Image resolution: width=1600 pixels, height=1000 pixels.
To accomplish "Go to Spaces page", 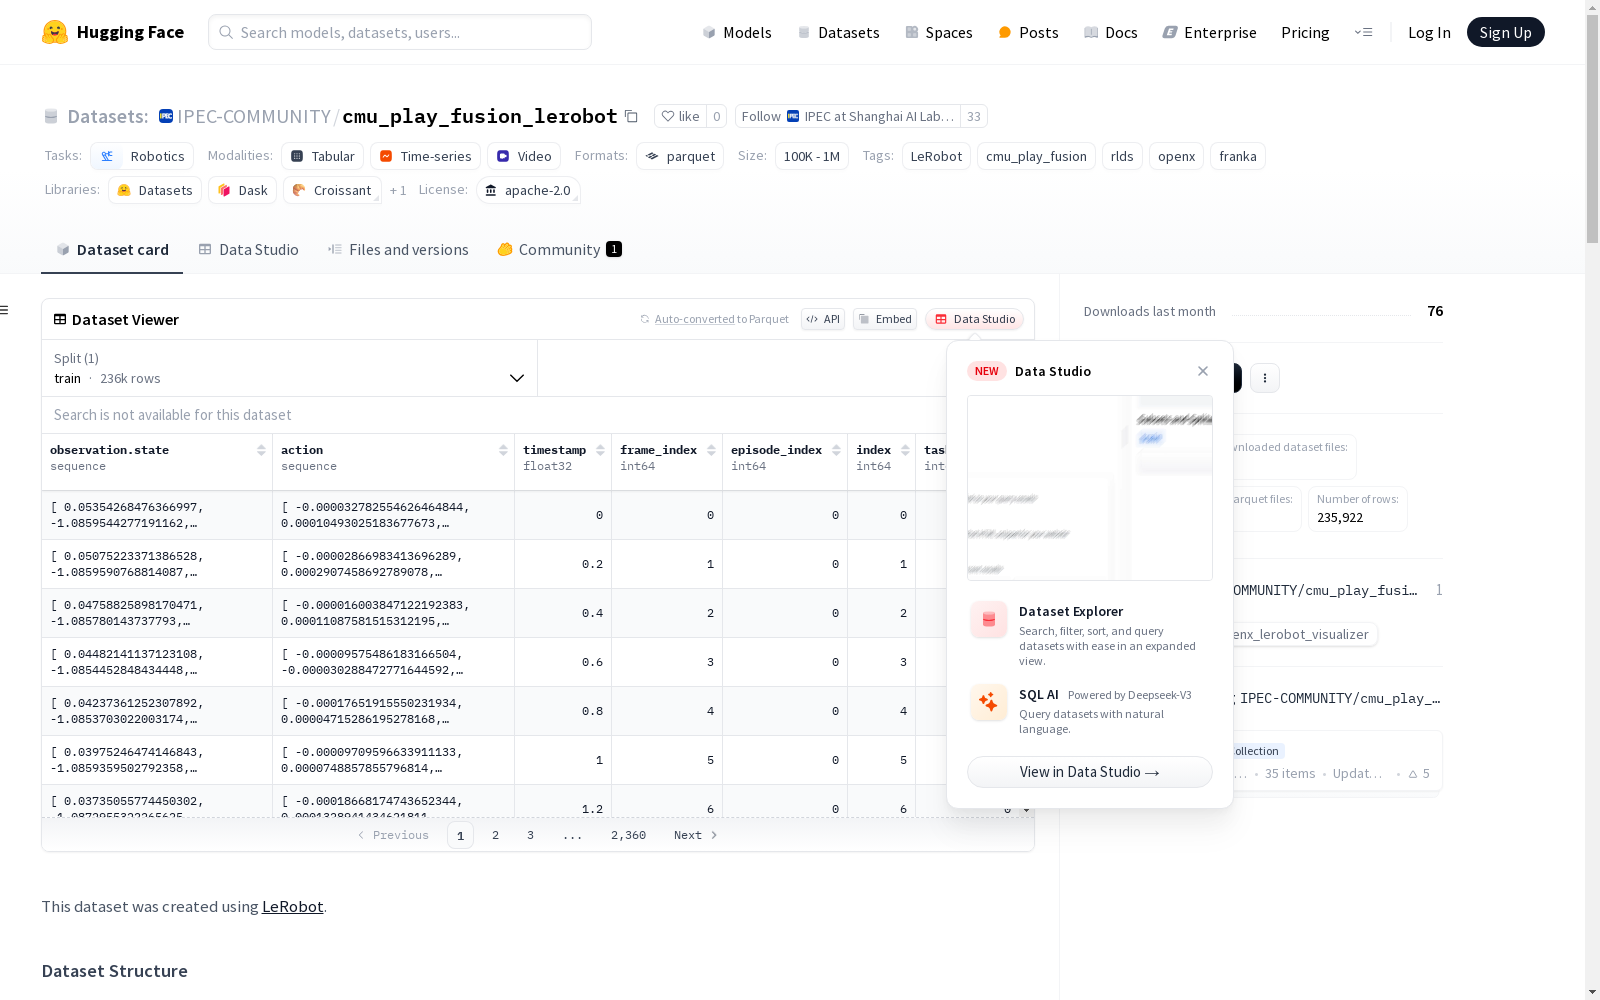I will click(x=939, y=32).
